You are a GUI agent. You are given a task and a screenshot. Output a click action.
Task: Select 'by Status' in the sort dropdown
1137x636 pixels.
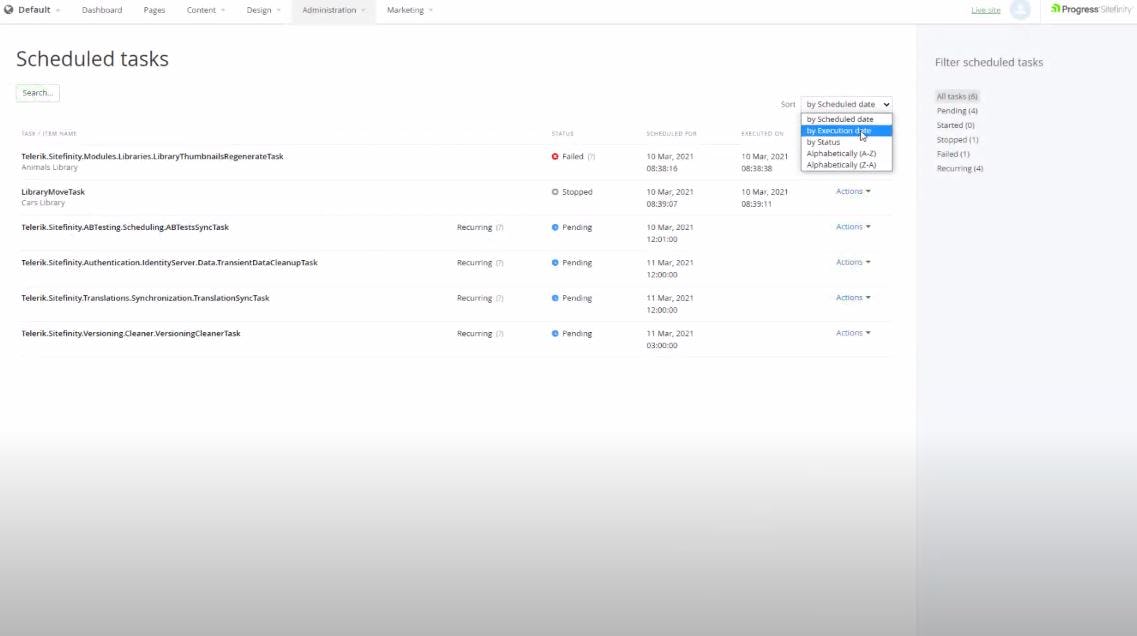(823, 141)
